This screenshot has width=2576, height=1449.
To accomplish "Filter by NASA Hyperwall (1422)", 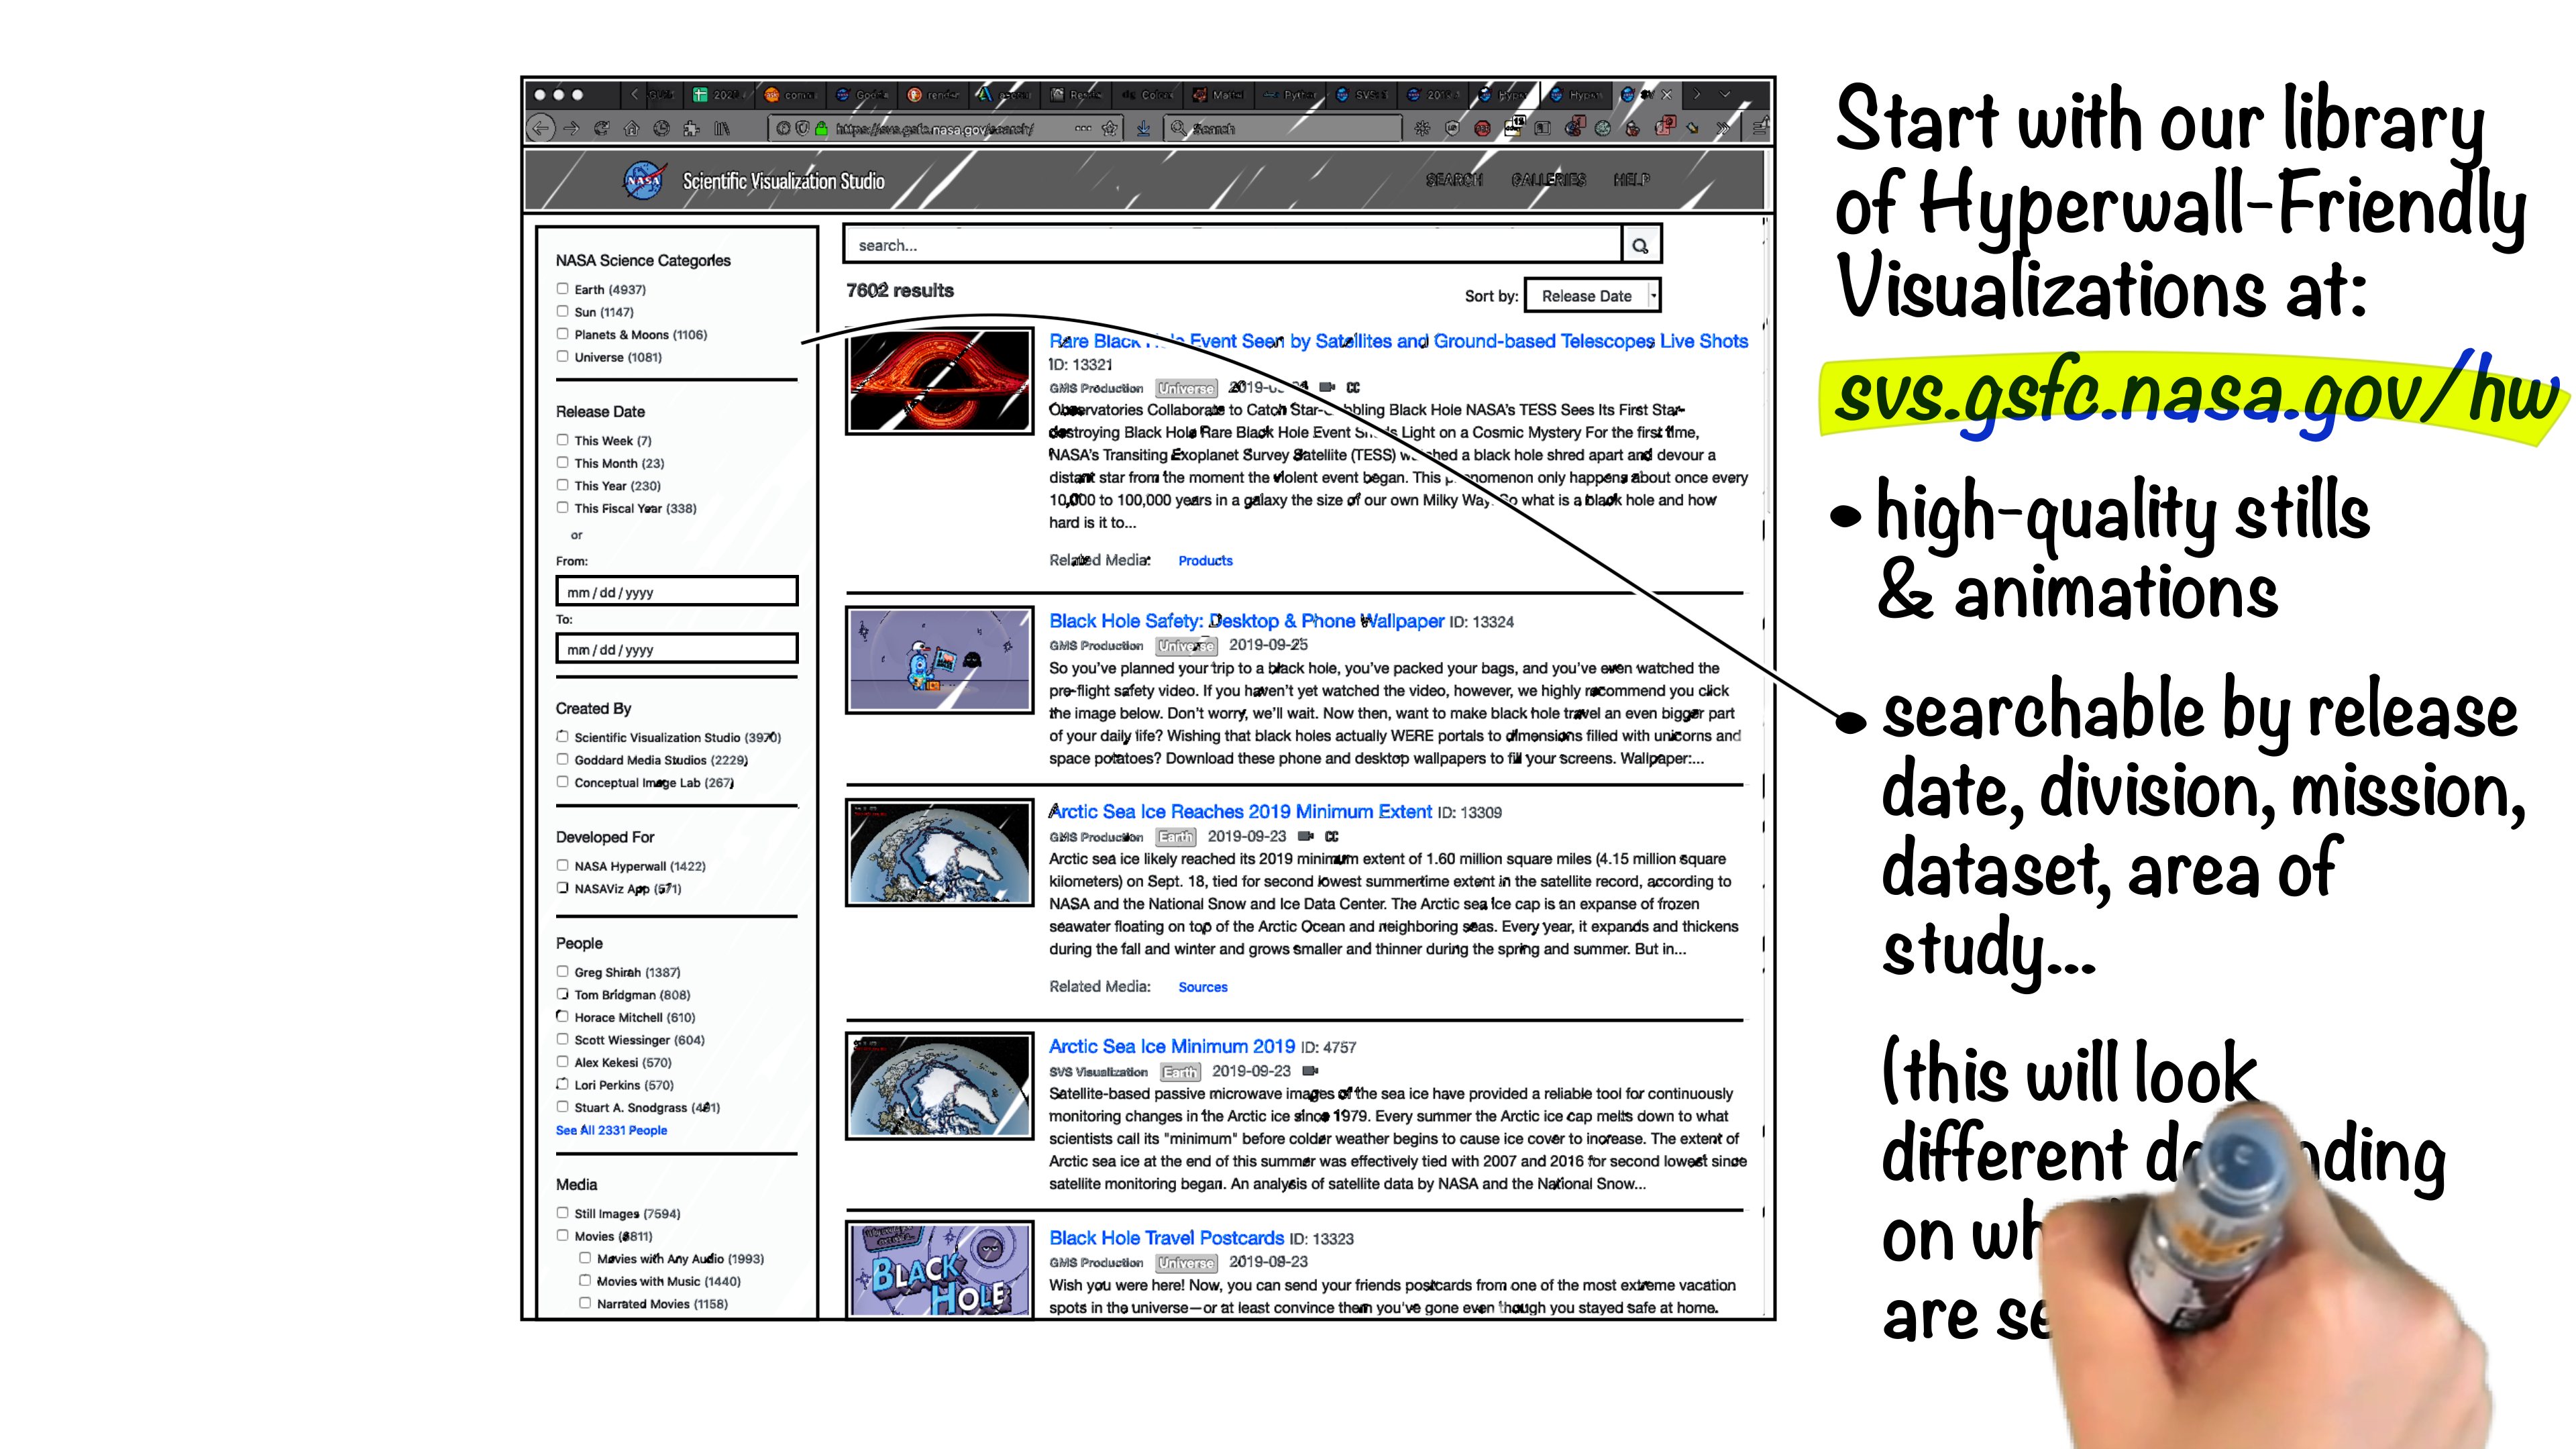I will [x=562, y=866].
